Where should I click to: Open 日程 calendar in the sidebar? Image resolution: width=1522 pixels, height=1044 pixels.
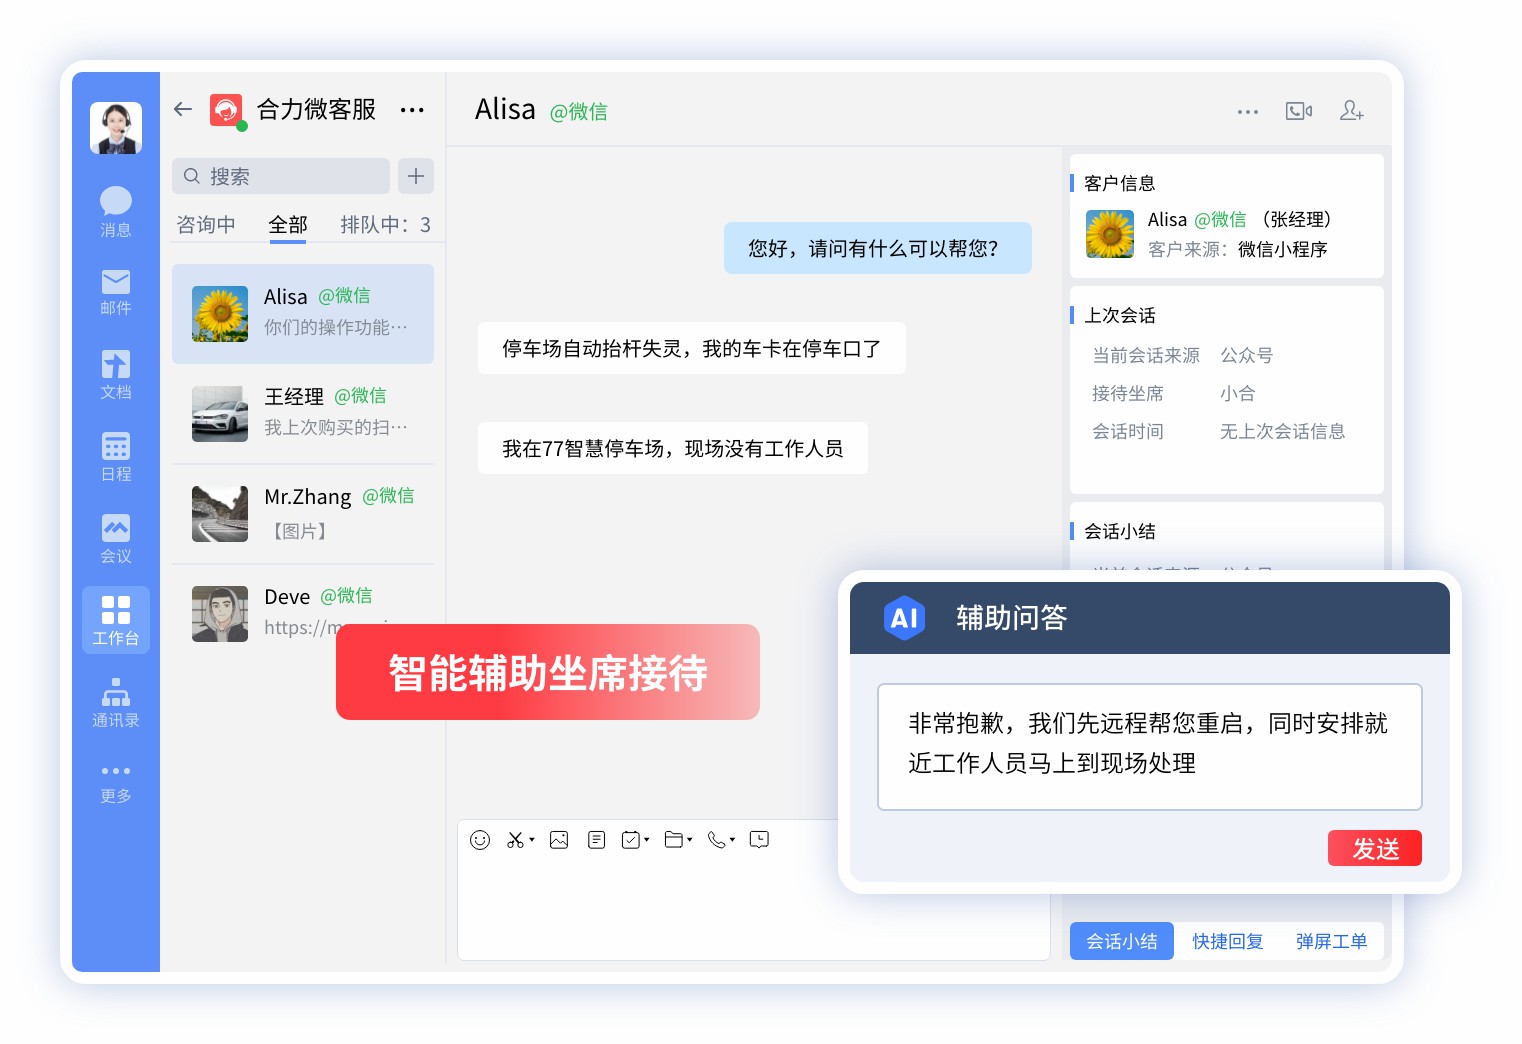(116, 457)
